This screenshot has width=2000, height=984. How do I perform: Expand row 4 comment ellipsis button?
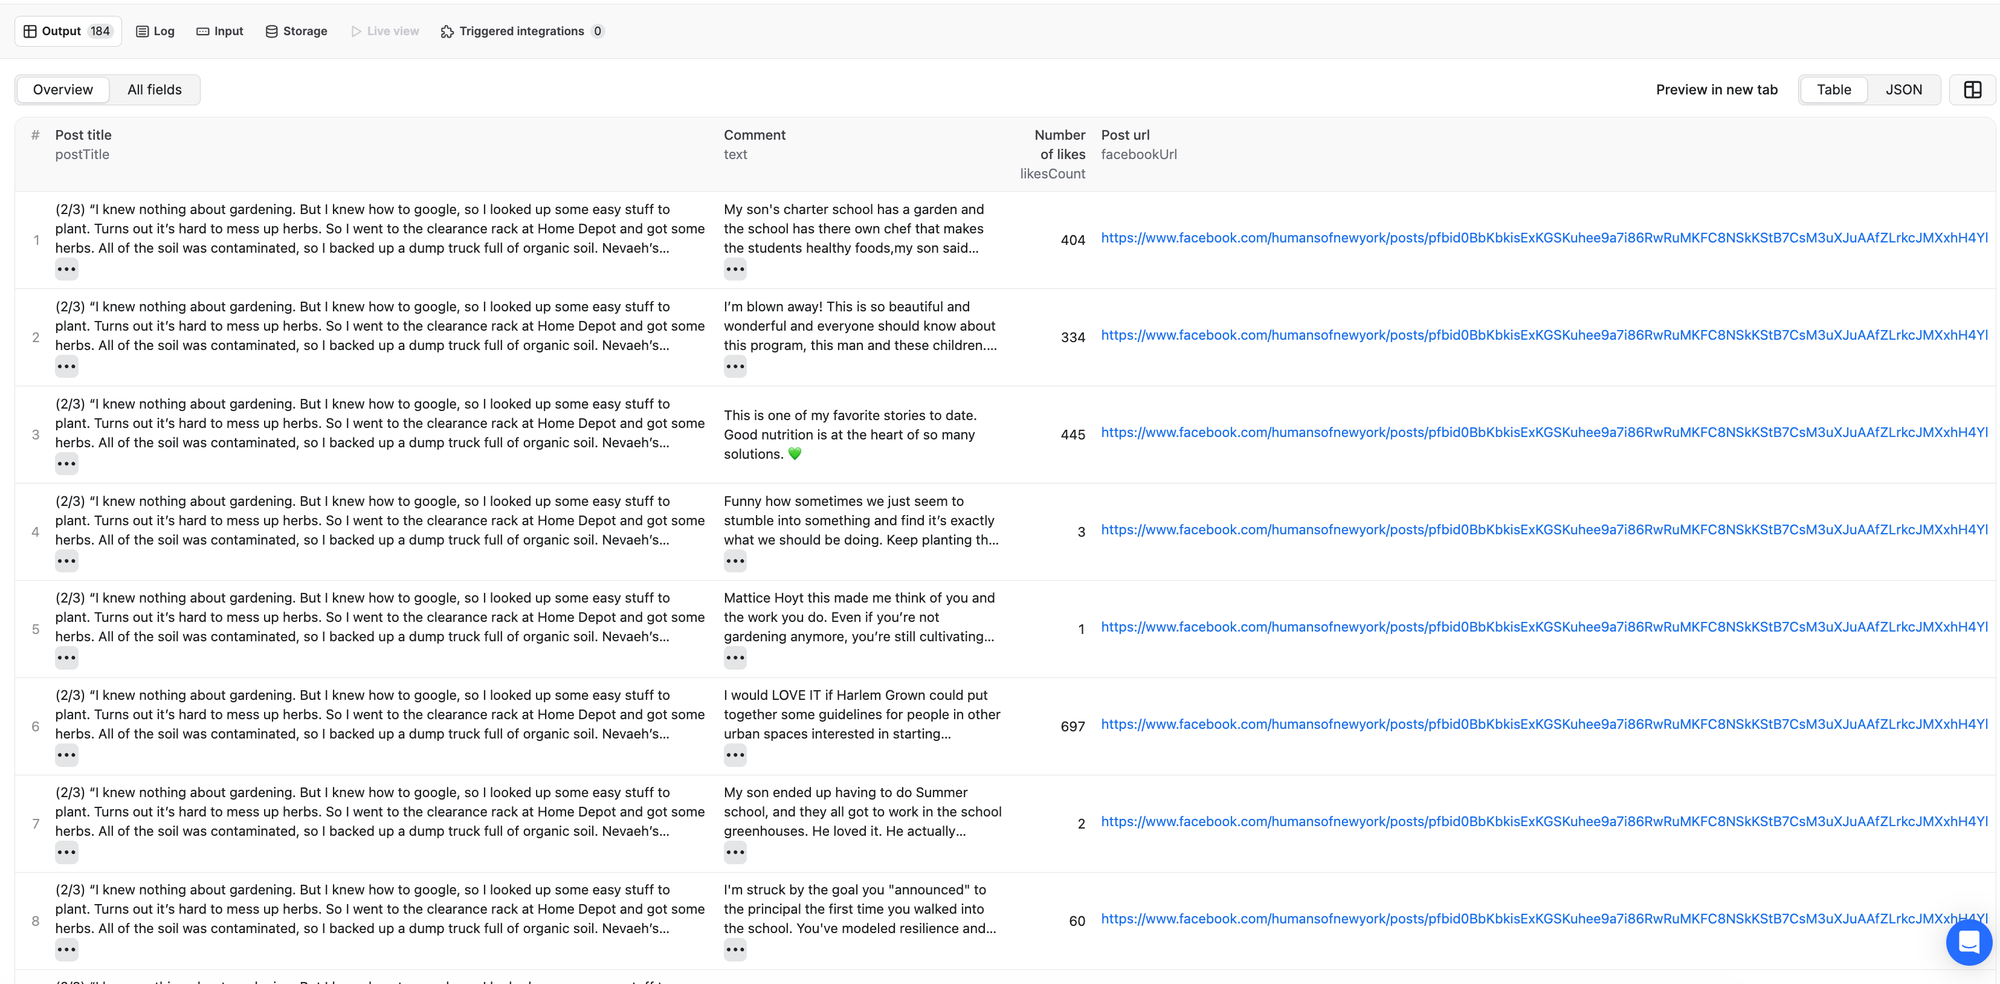click(735, 561)
